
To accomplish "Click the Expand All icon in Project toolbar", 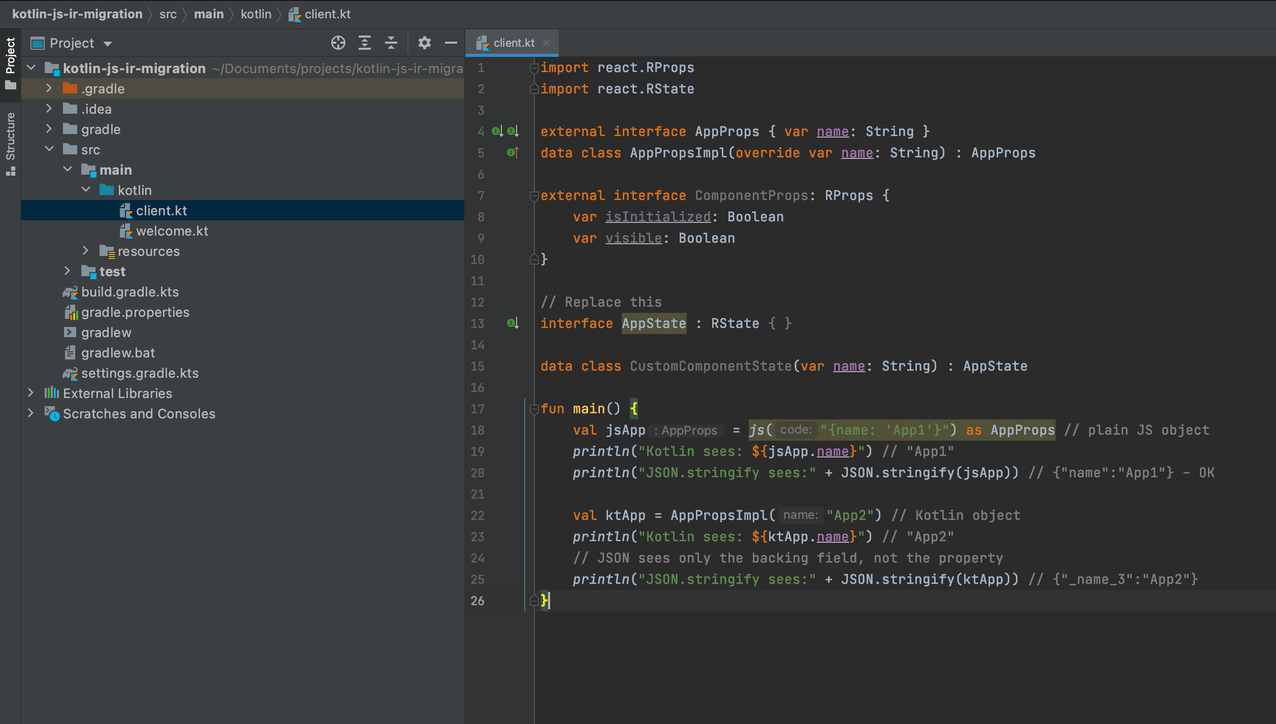I will click(x=365, y=42).
